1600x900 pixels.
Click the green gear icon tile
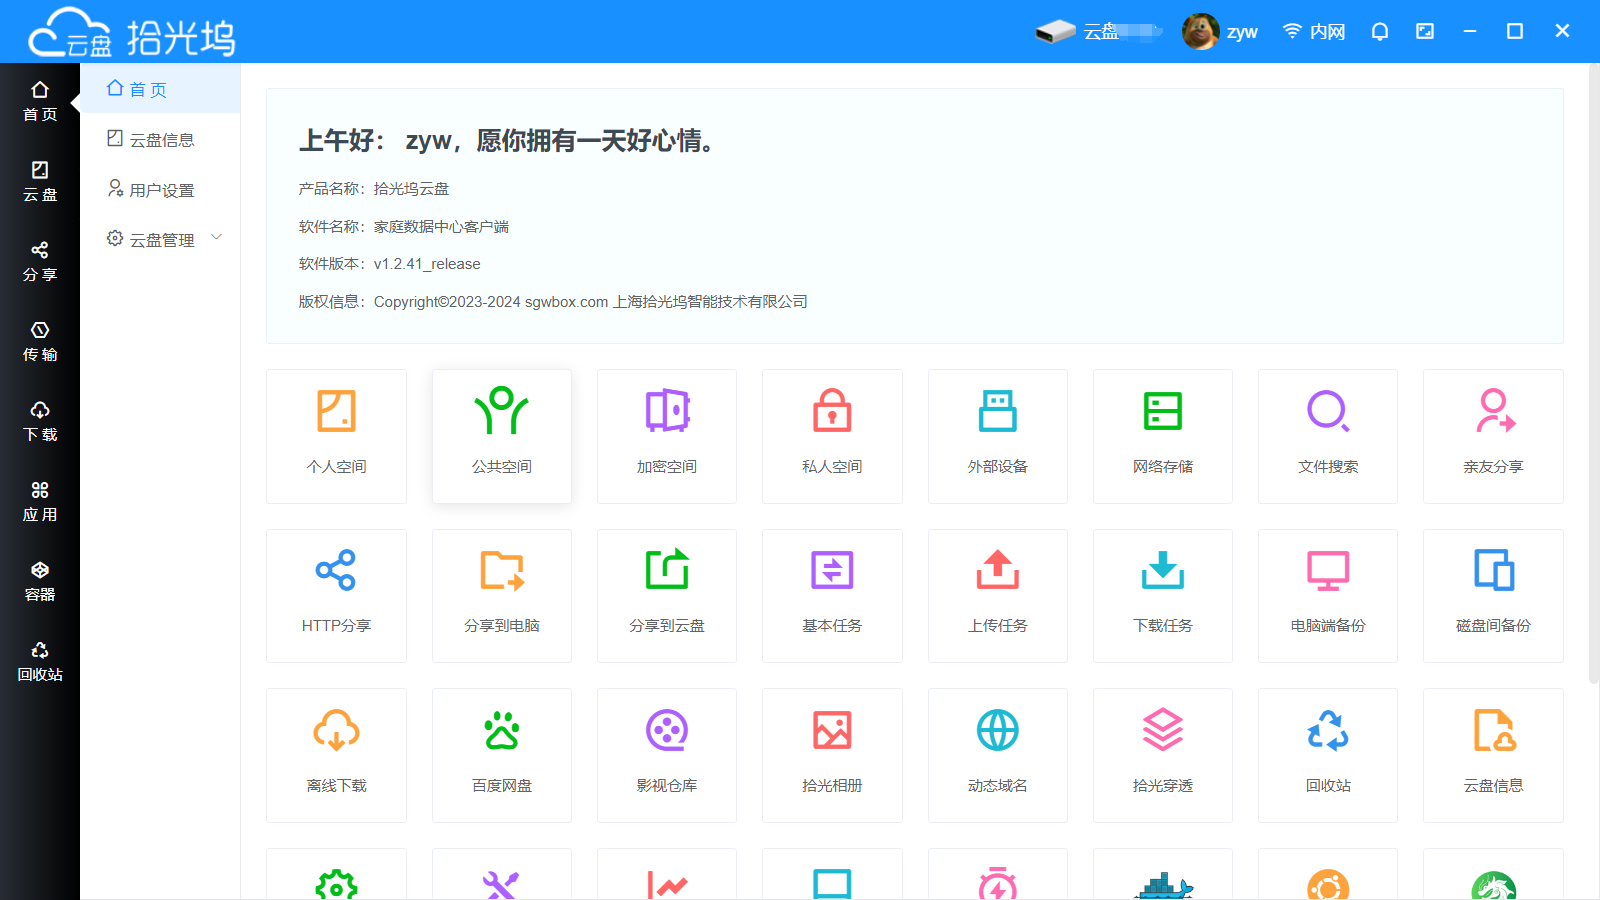tap(336, 875)
